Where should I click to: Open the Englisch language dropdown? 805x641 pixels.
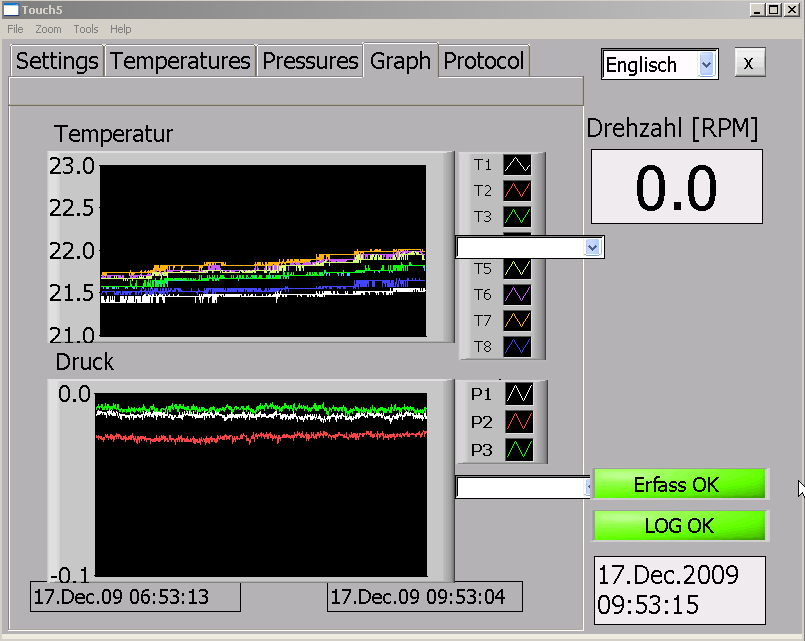(706, 65)
